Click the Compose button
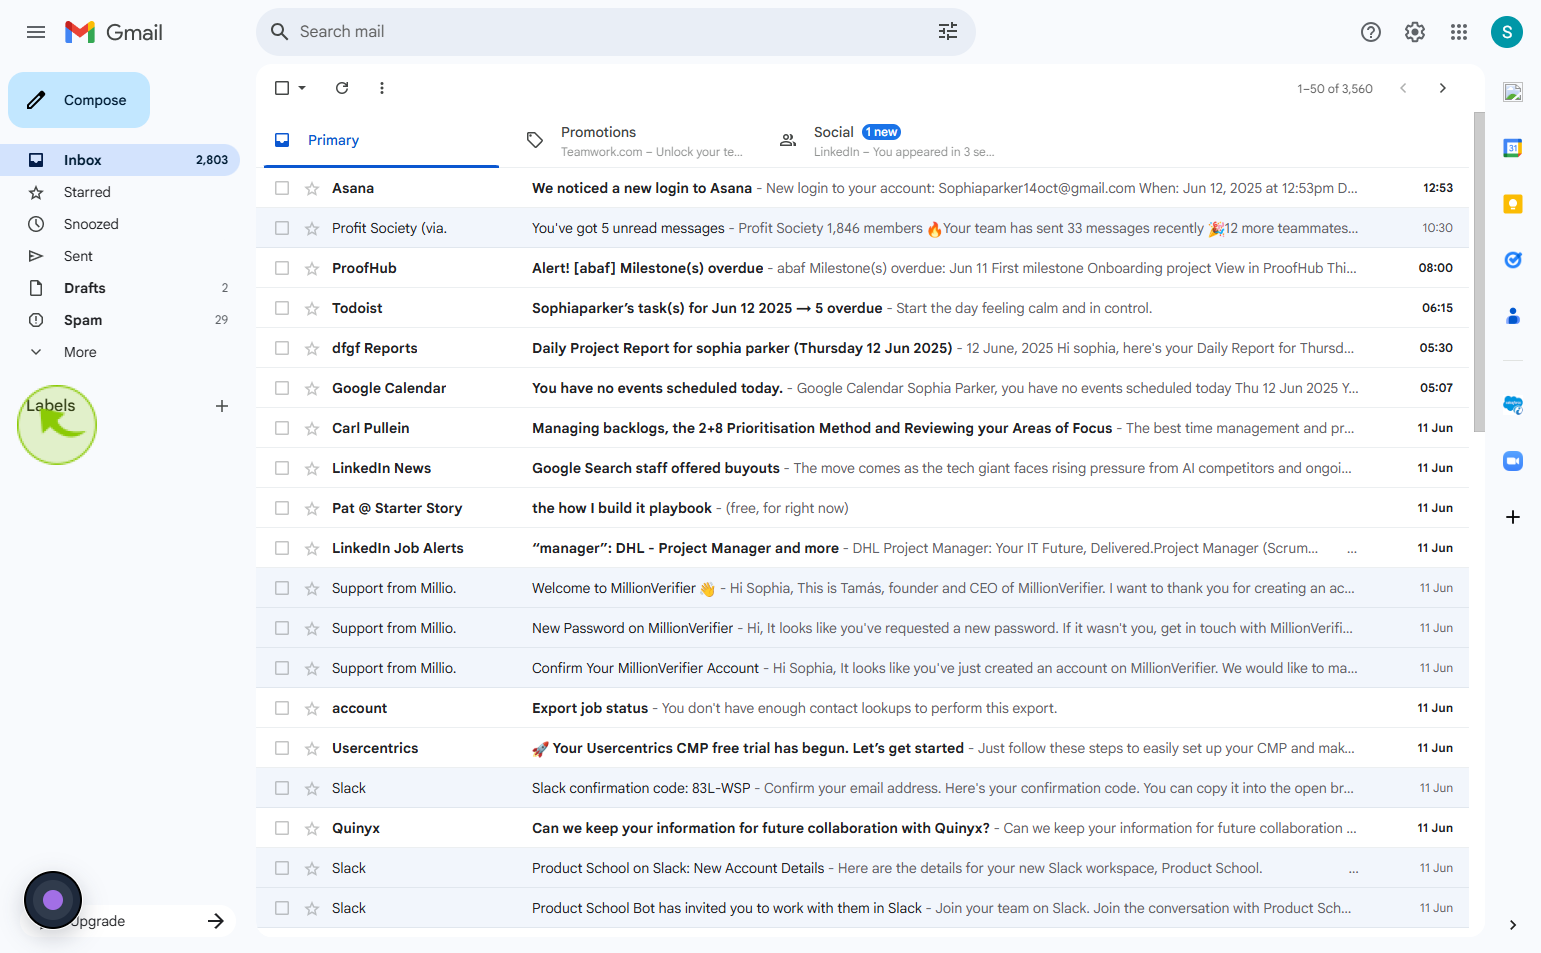Viewport: 1541px width, 953px height. coord(79,100)
